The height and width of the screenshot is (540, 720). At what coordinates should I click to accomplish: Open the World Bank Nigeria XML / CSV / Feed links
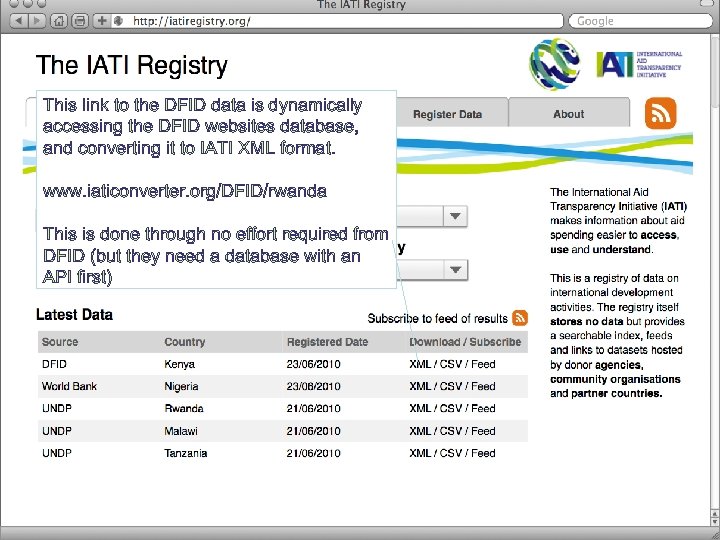click(452, 386)
